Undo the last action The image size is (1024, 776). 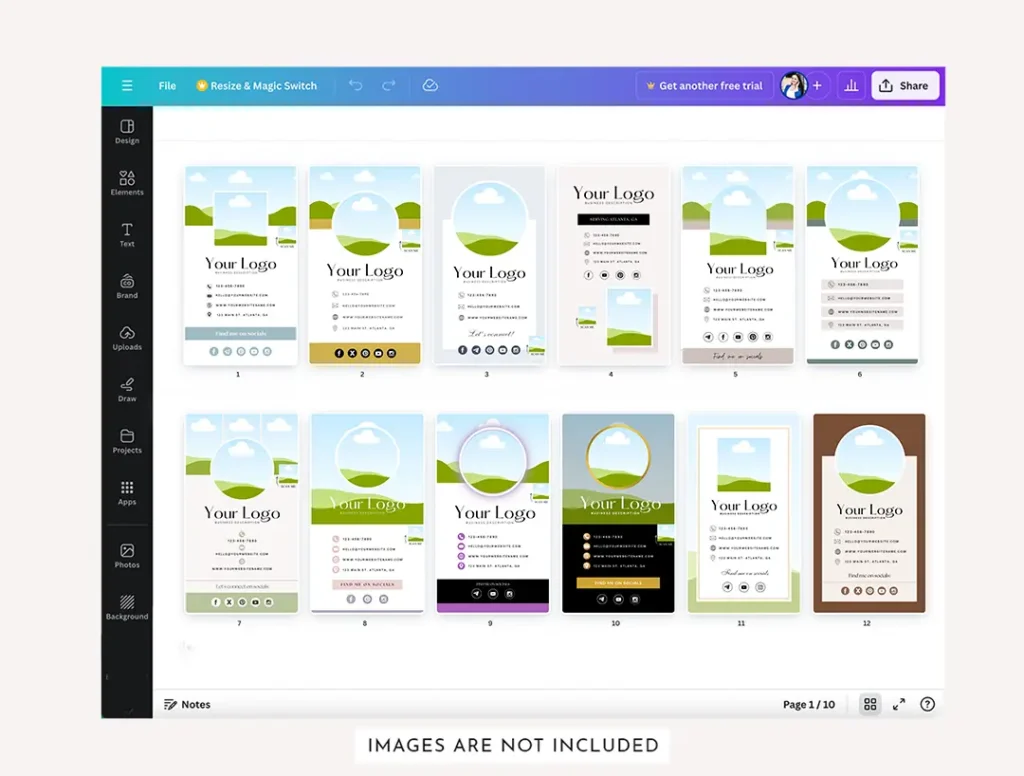point(355,86)
